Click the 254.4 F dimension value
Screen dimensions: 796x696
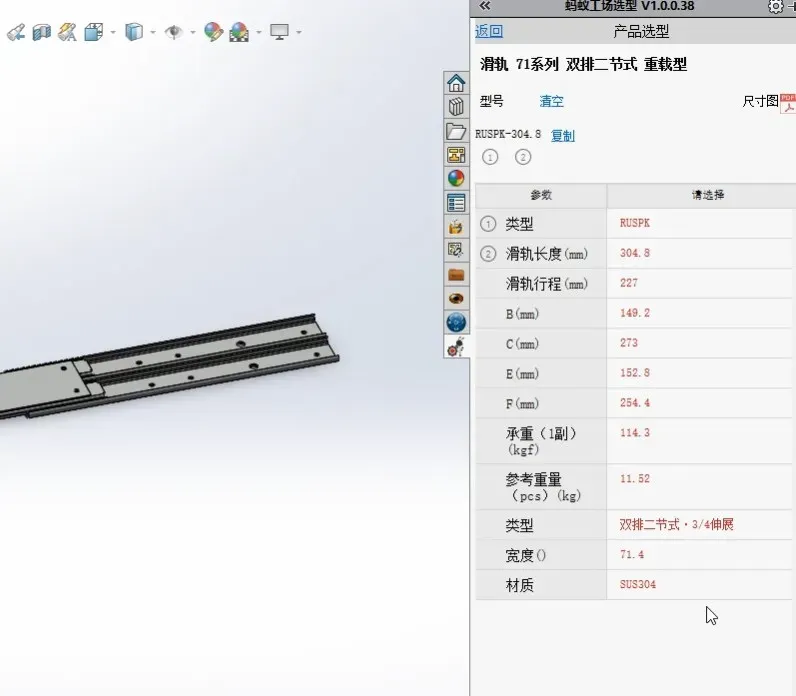coord(635,403)
